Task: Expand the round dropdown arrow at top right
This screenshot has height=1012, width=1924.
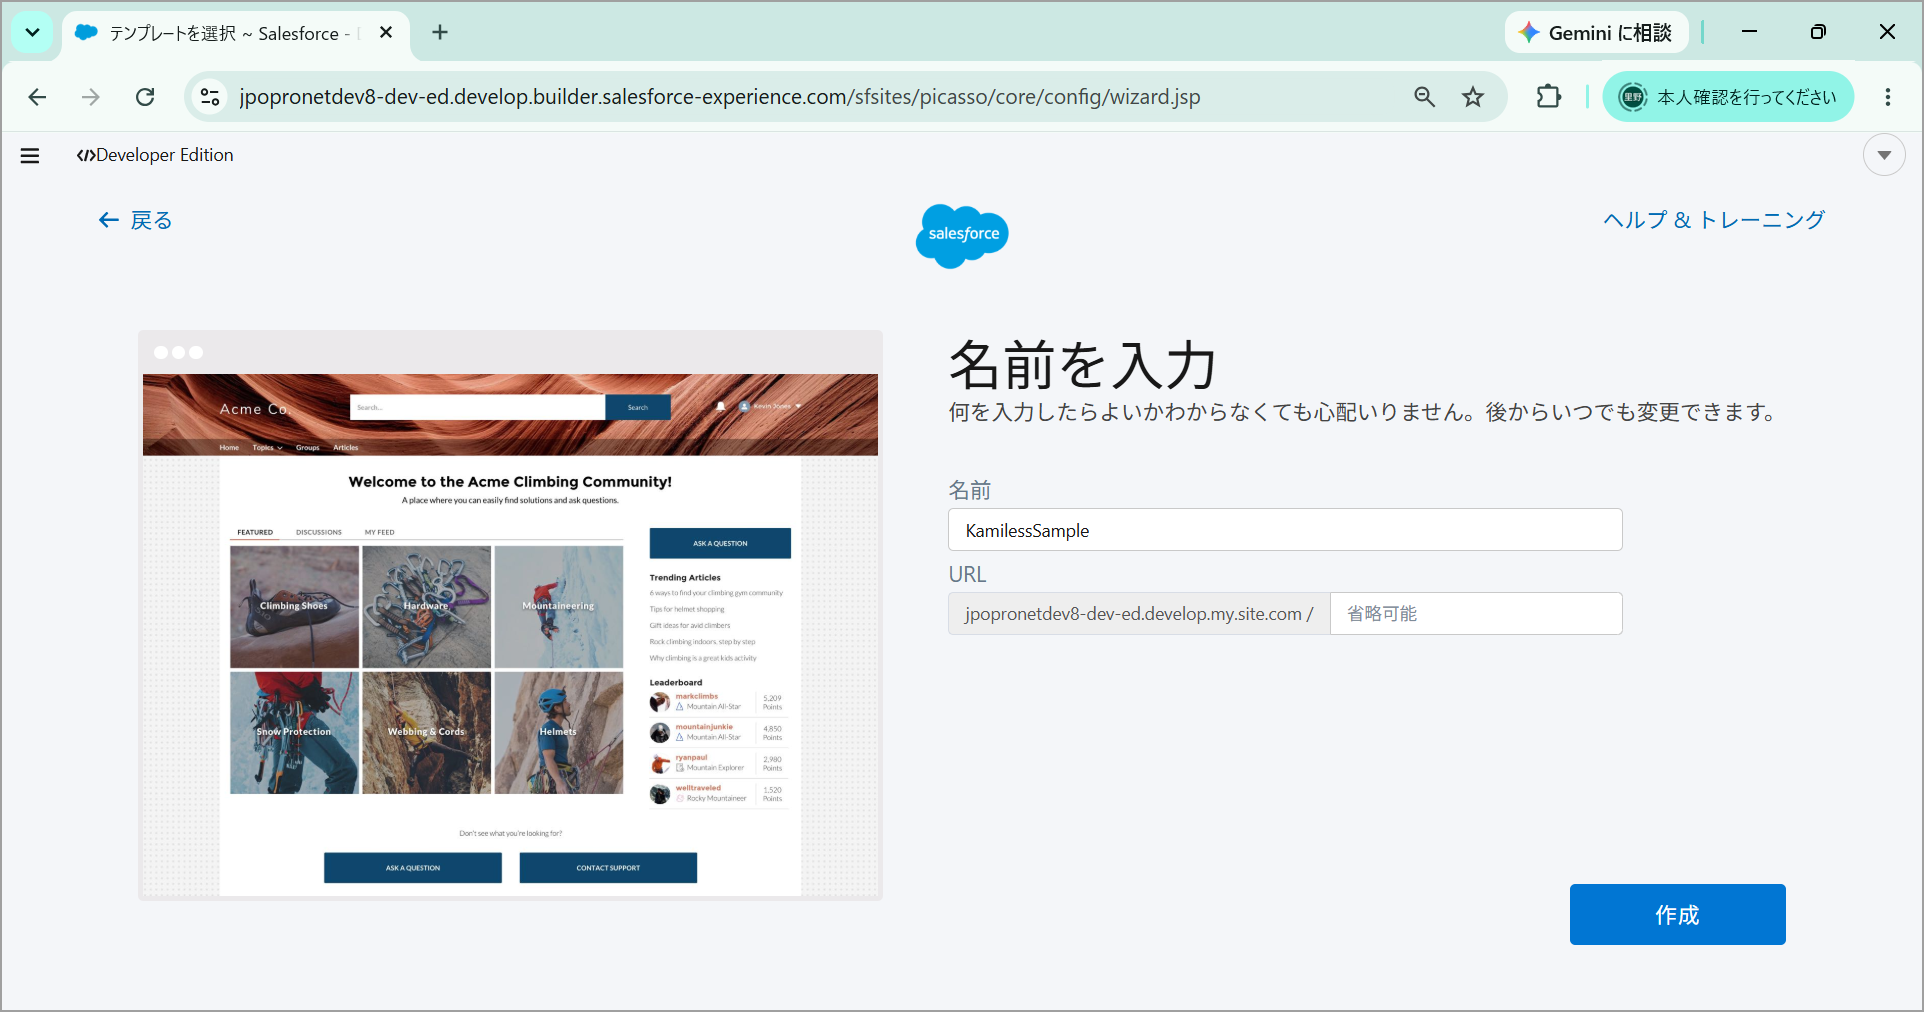Action: point(1884,155)
